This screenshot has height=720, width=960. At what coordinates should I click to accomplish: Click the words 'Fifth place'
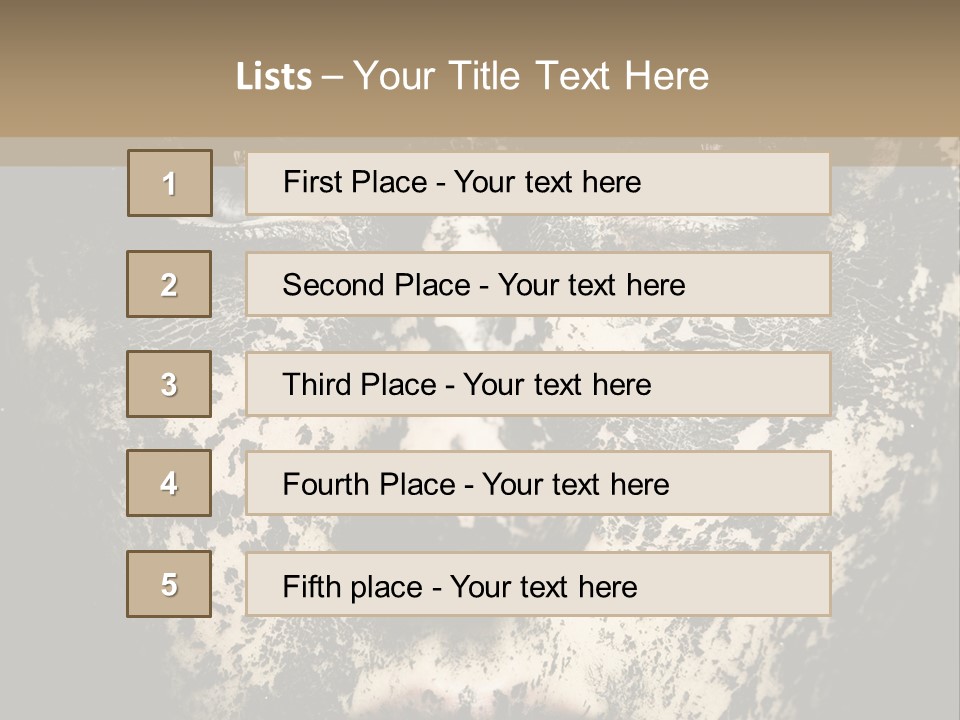click(352, 586)
